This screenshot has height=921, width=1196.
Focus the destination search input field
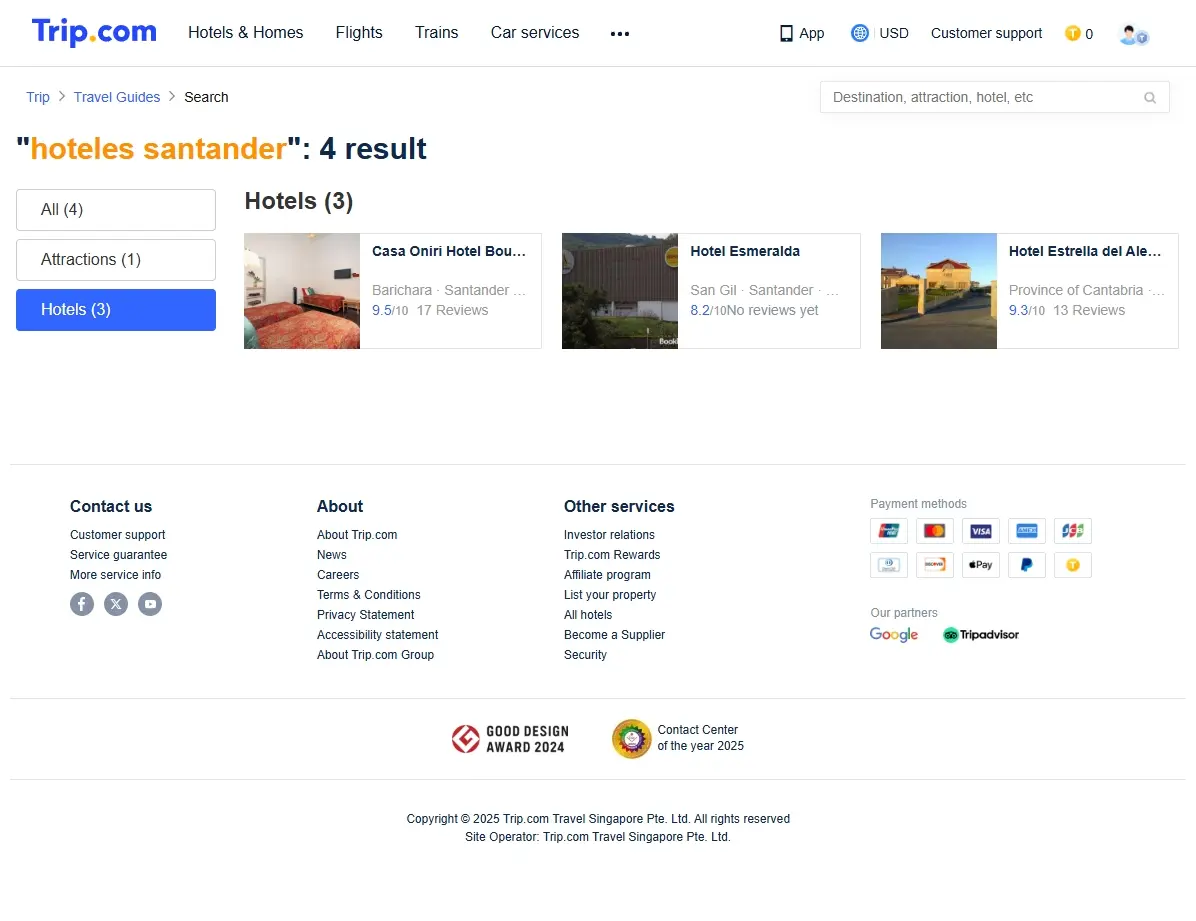(x=995, y=97)
